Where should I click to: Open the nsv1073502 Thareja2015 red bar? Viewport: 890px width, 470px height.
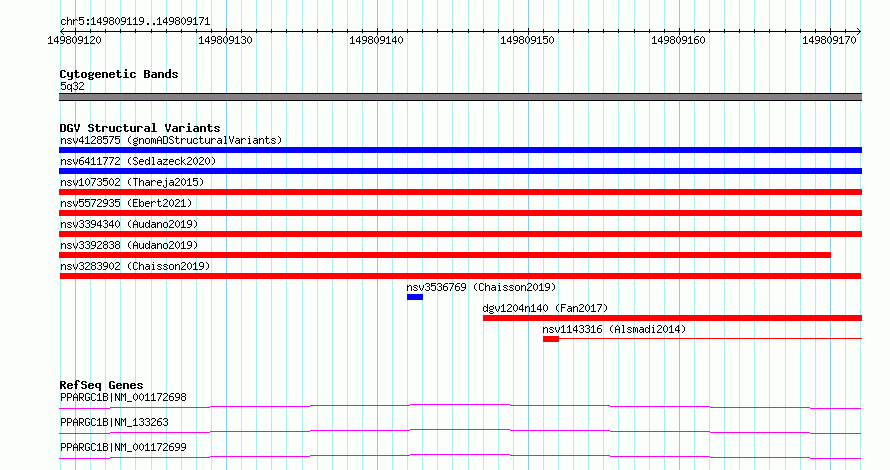coord(460,192)
